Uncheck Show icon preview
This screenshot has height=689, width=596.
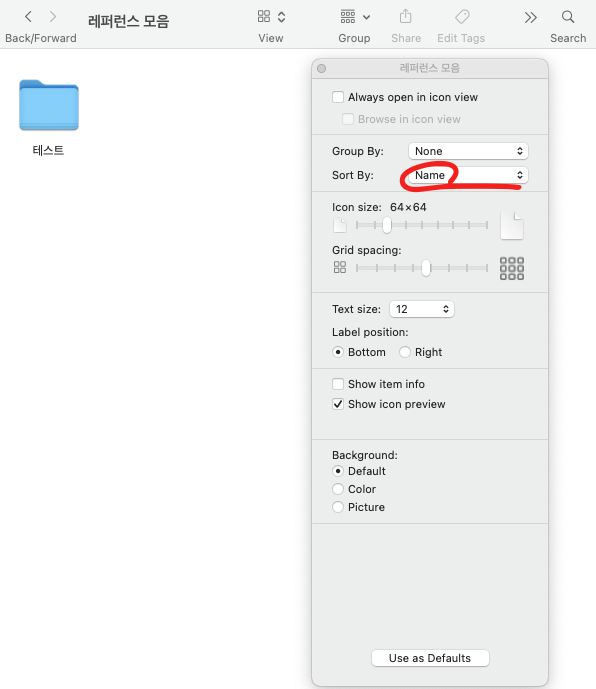click(x=338, y=404)
